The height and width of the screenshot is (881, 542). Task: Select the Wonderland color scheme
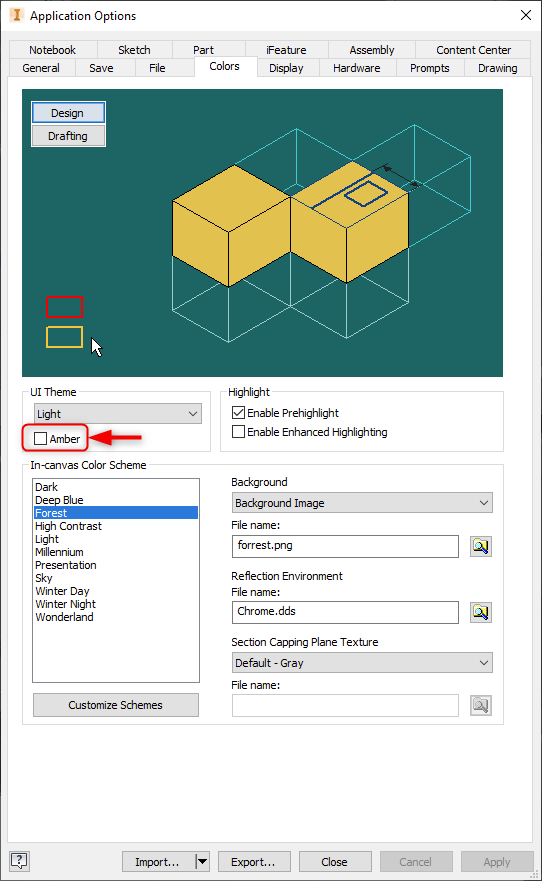[116, 616]
